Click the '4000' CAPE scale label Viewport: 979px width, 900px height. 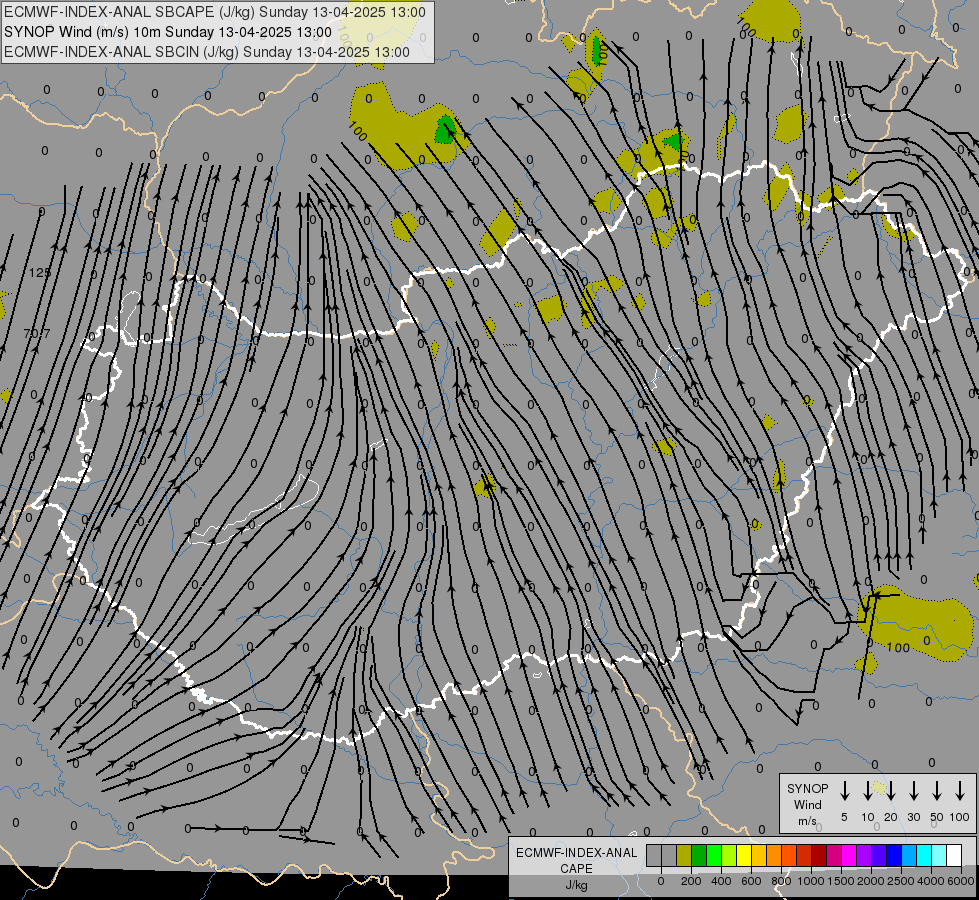pos(931,881)
